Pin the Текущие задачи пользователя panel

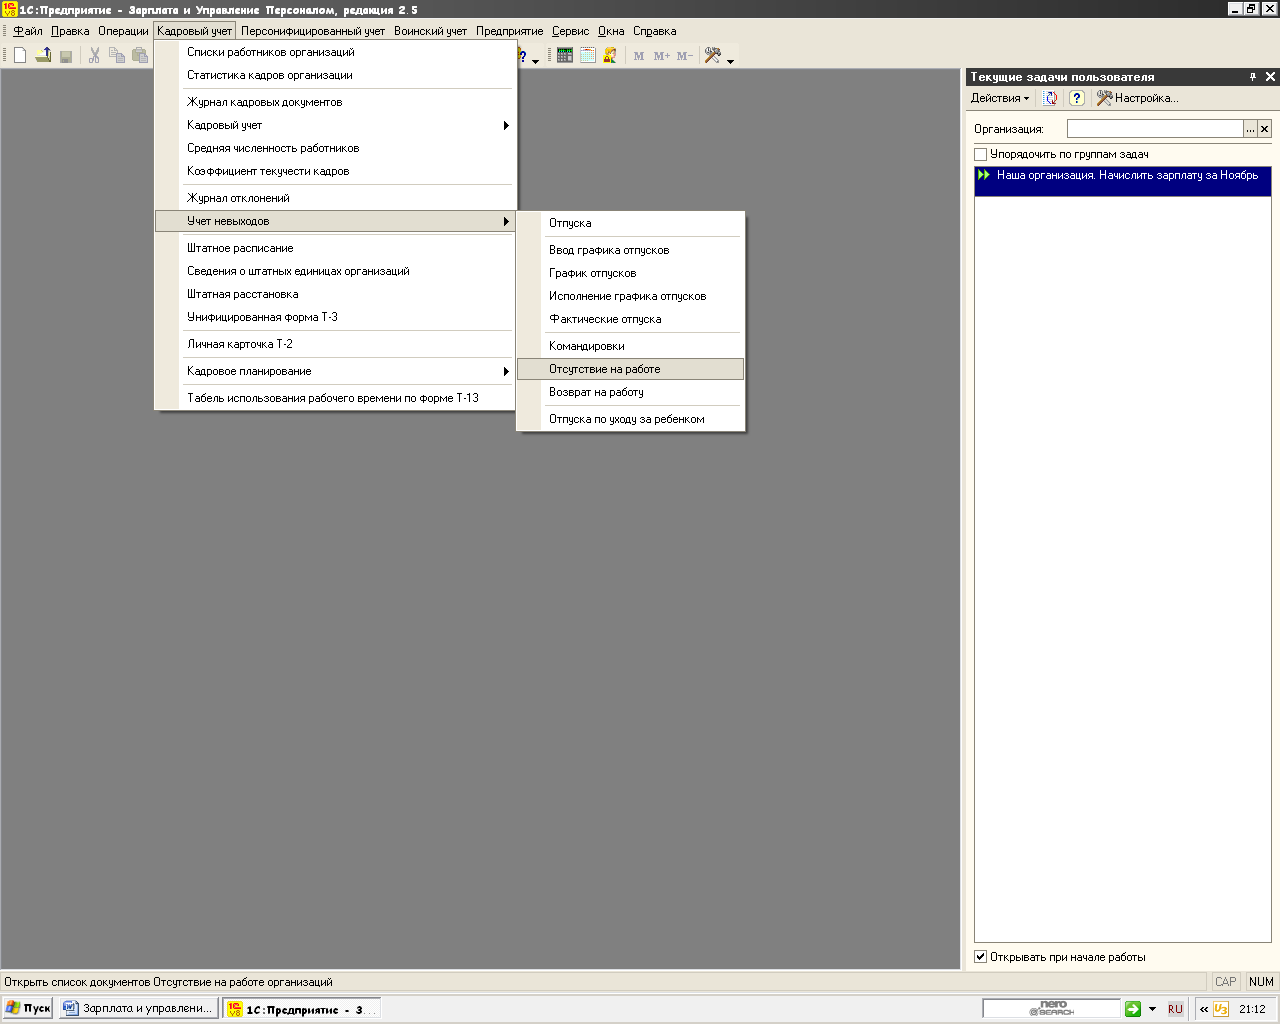coord(1253,77)
